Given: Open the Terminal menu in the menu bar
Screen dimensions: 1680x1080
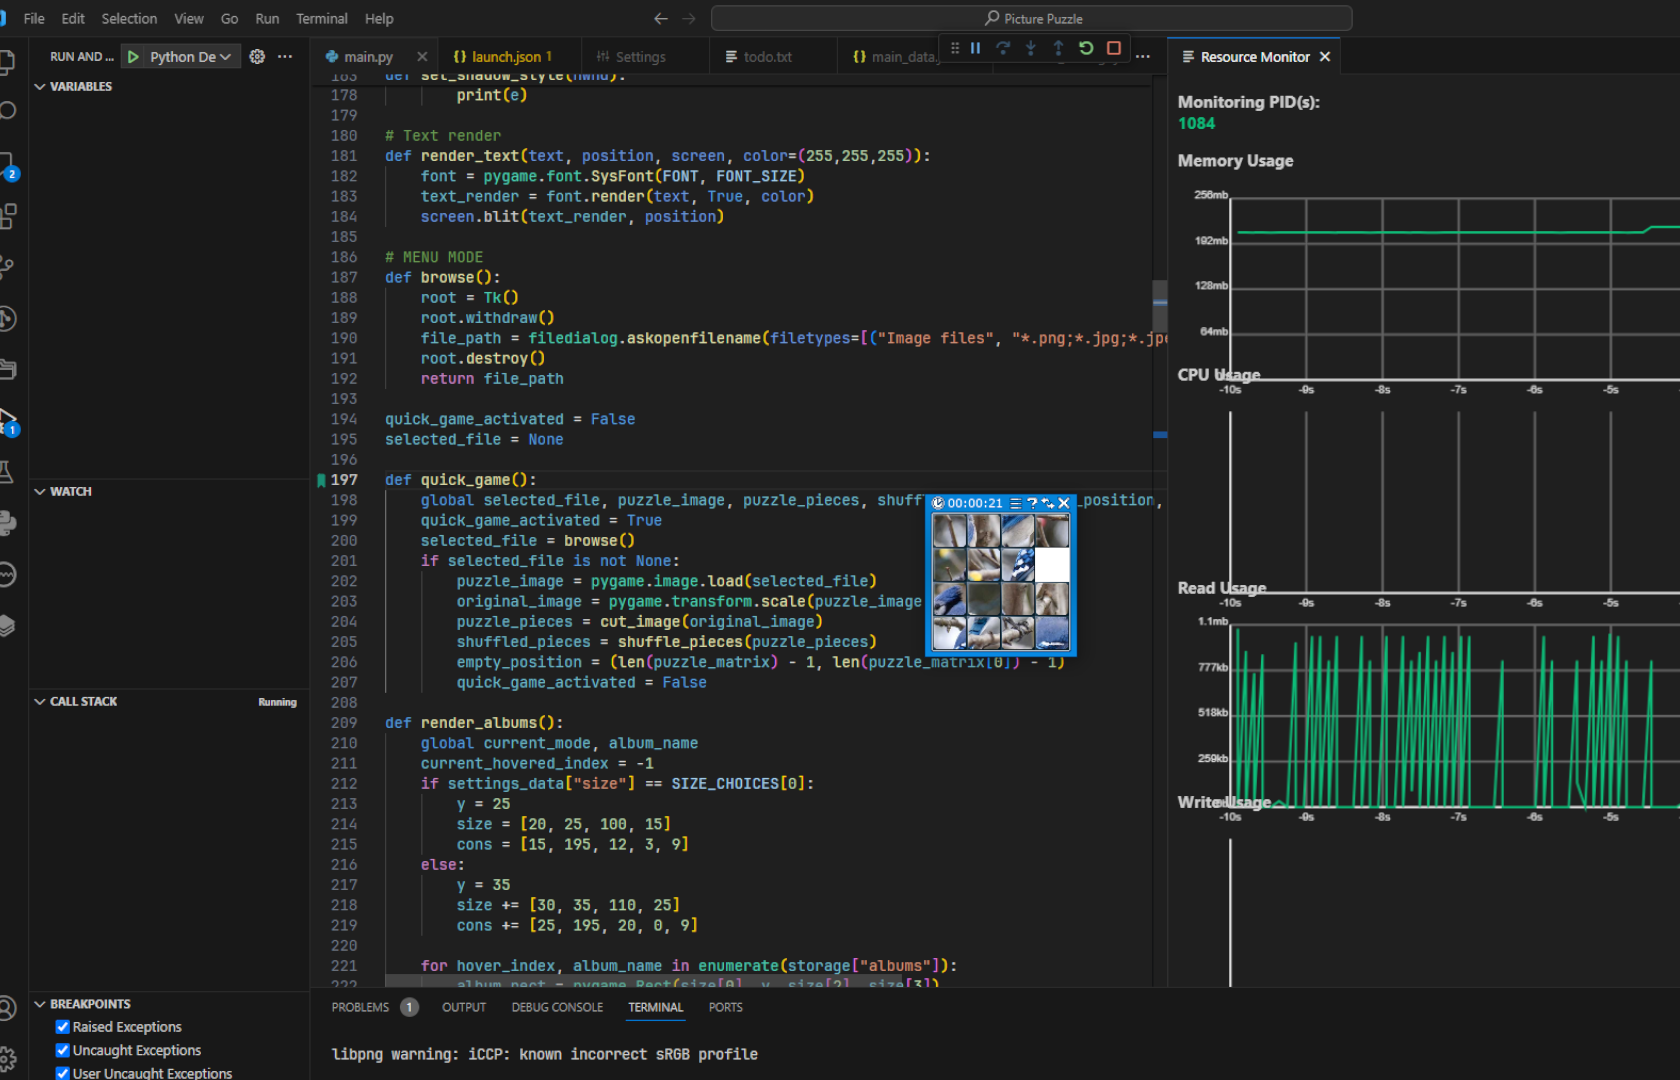Looking at the screenshot, I should tap(321, 18).
